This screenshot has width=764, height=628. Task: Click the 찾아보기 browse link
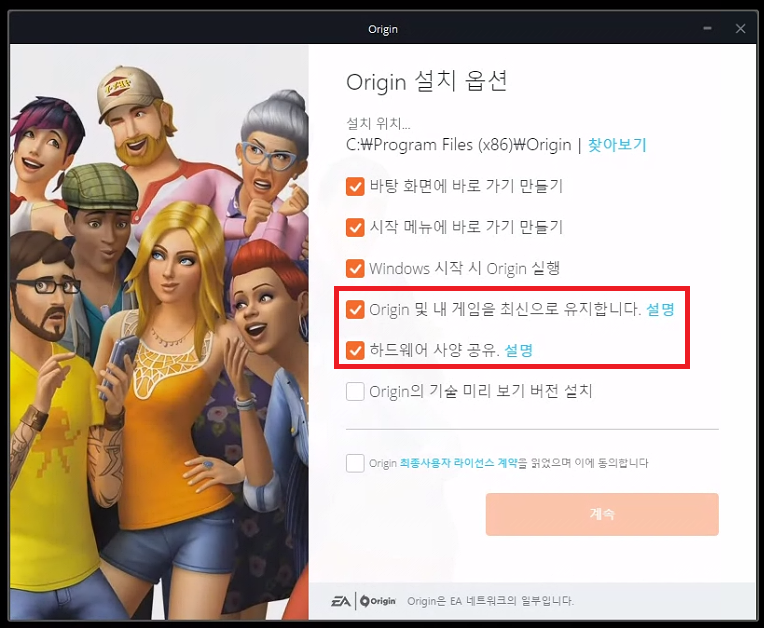point(617,145)
